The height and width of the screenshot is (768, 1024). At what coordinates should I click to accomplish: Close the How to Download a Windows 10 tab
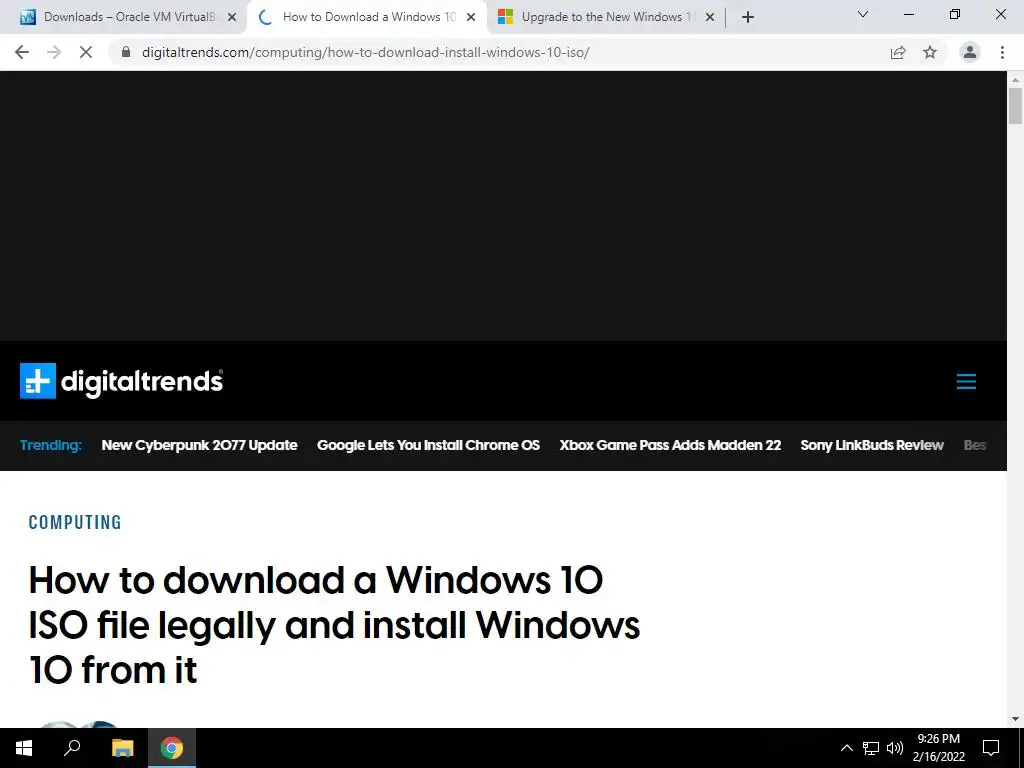pos(471,17)
